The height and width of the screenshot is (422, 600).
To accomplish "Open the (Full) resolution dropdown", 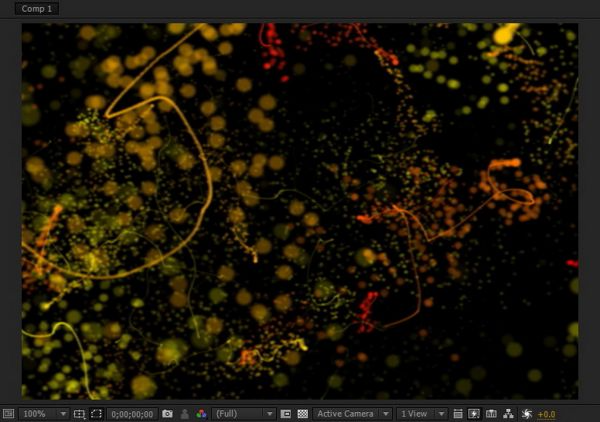I will tap(243, 414).
